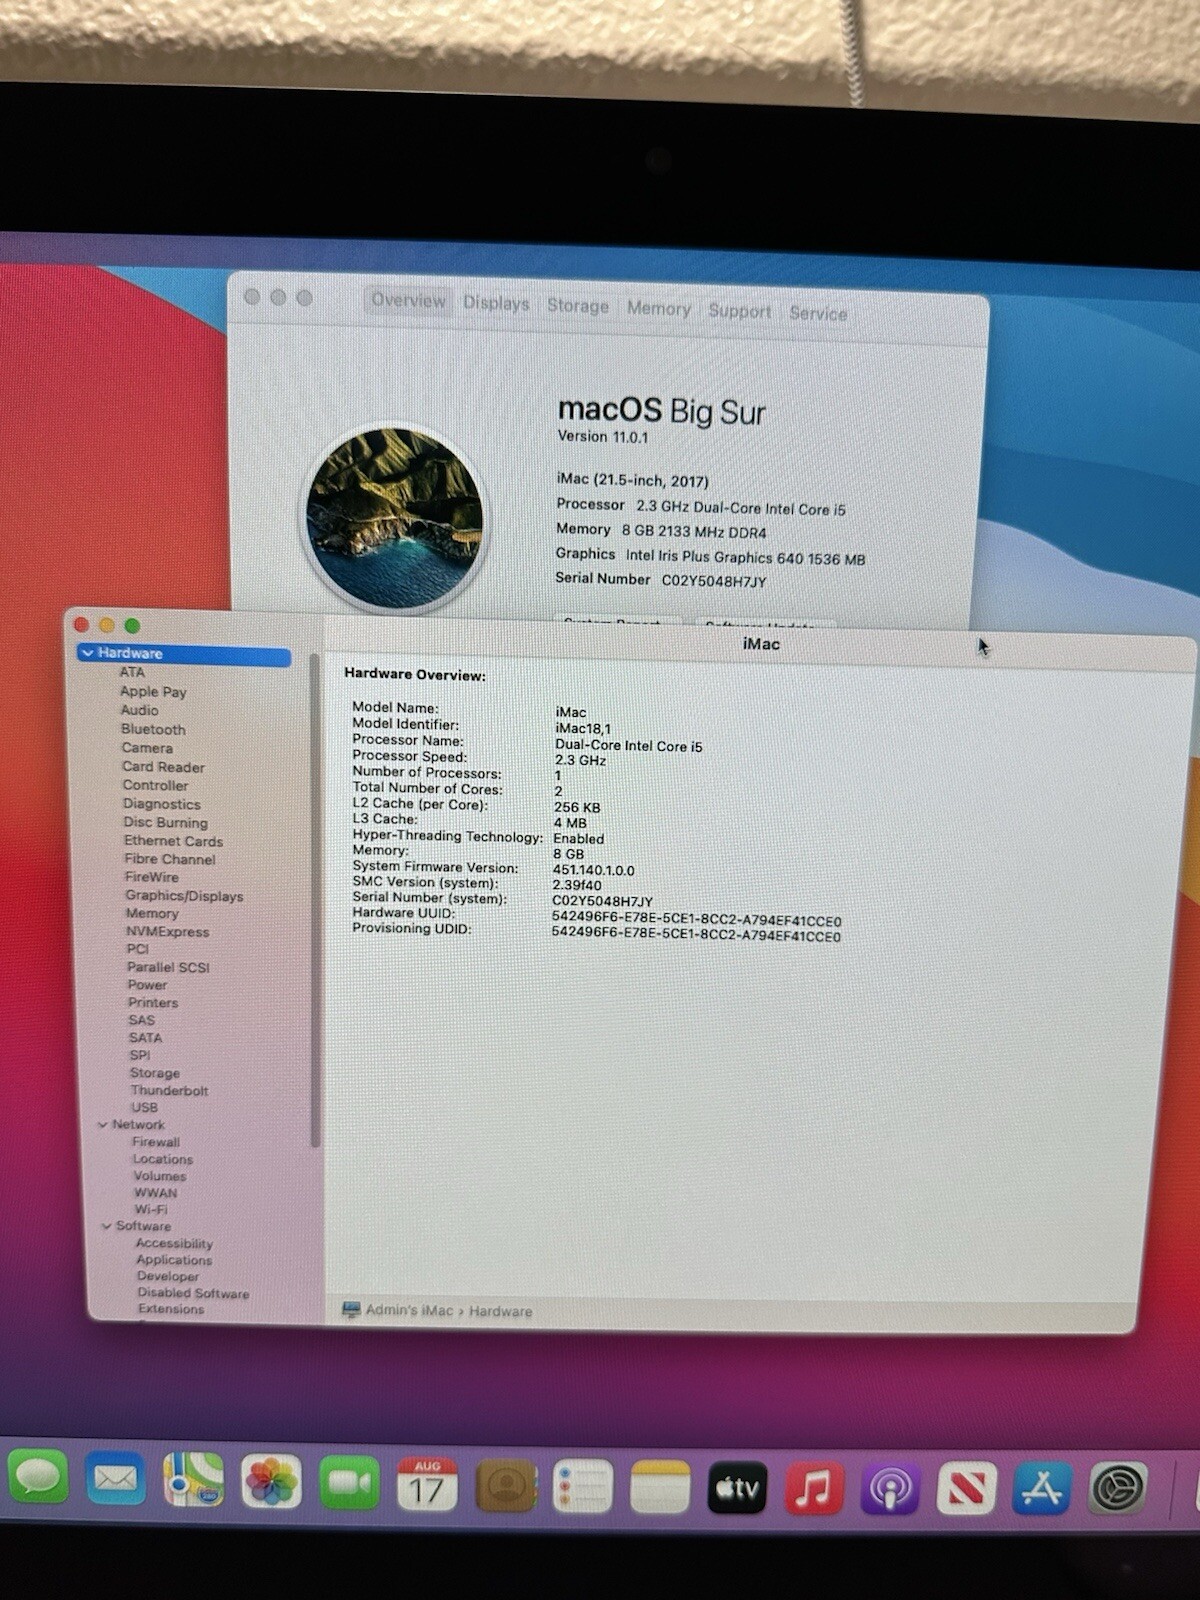This screenshot has width=1200, height=1600.
Task: Select the Memory item in the sidebar
Action: tap(152, 913)
